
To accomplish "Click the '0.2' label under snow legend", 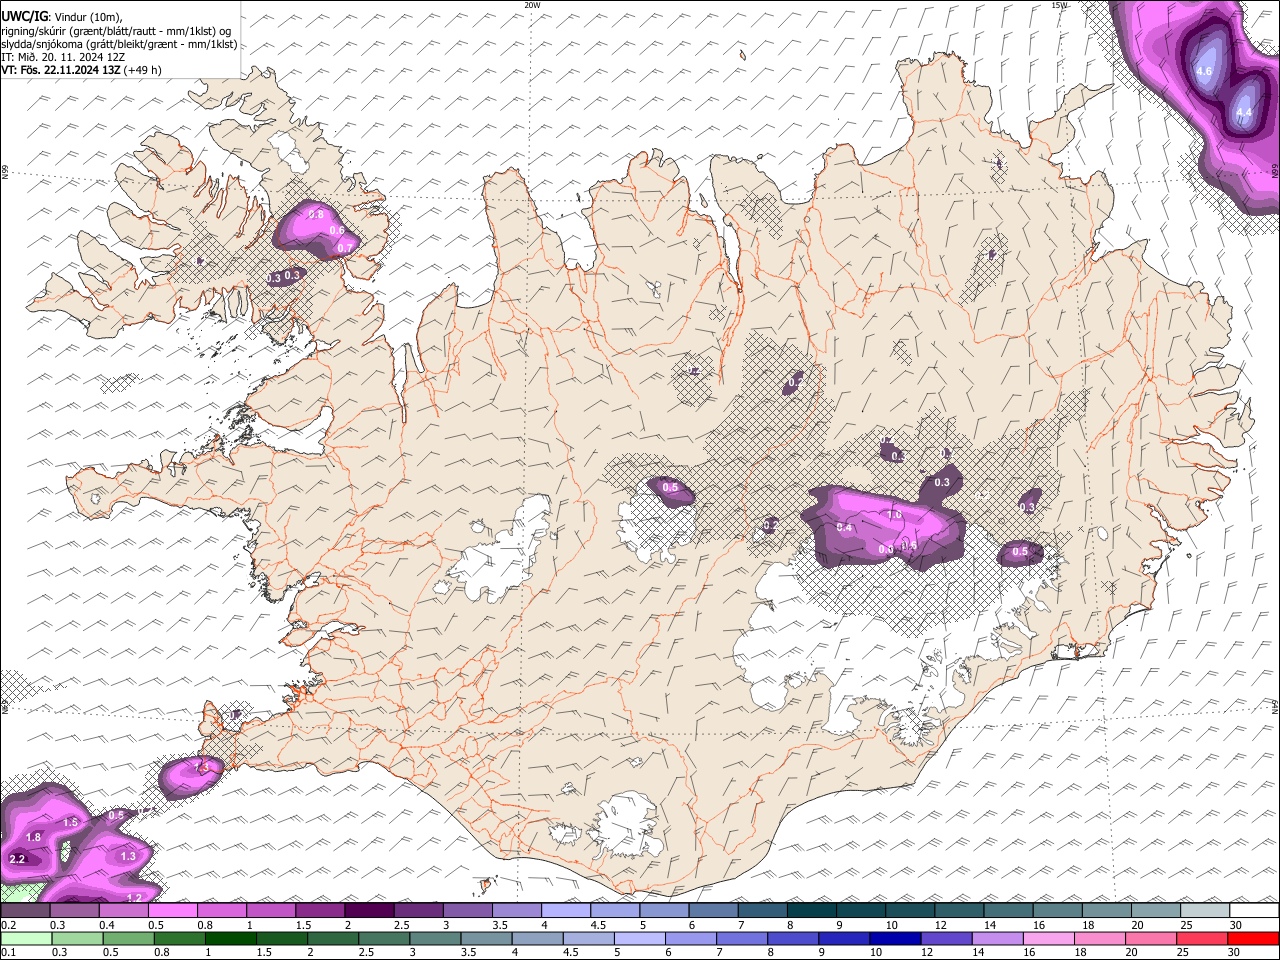I will [8, 925].
